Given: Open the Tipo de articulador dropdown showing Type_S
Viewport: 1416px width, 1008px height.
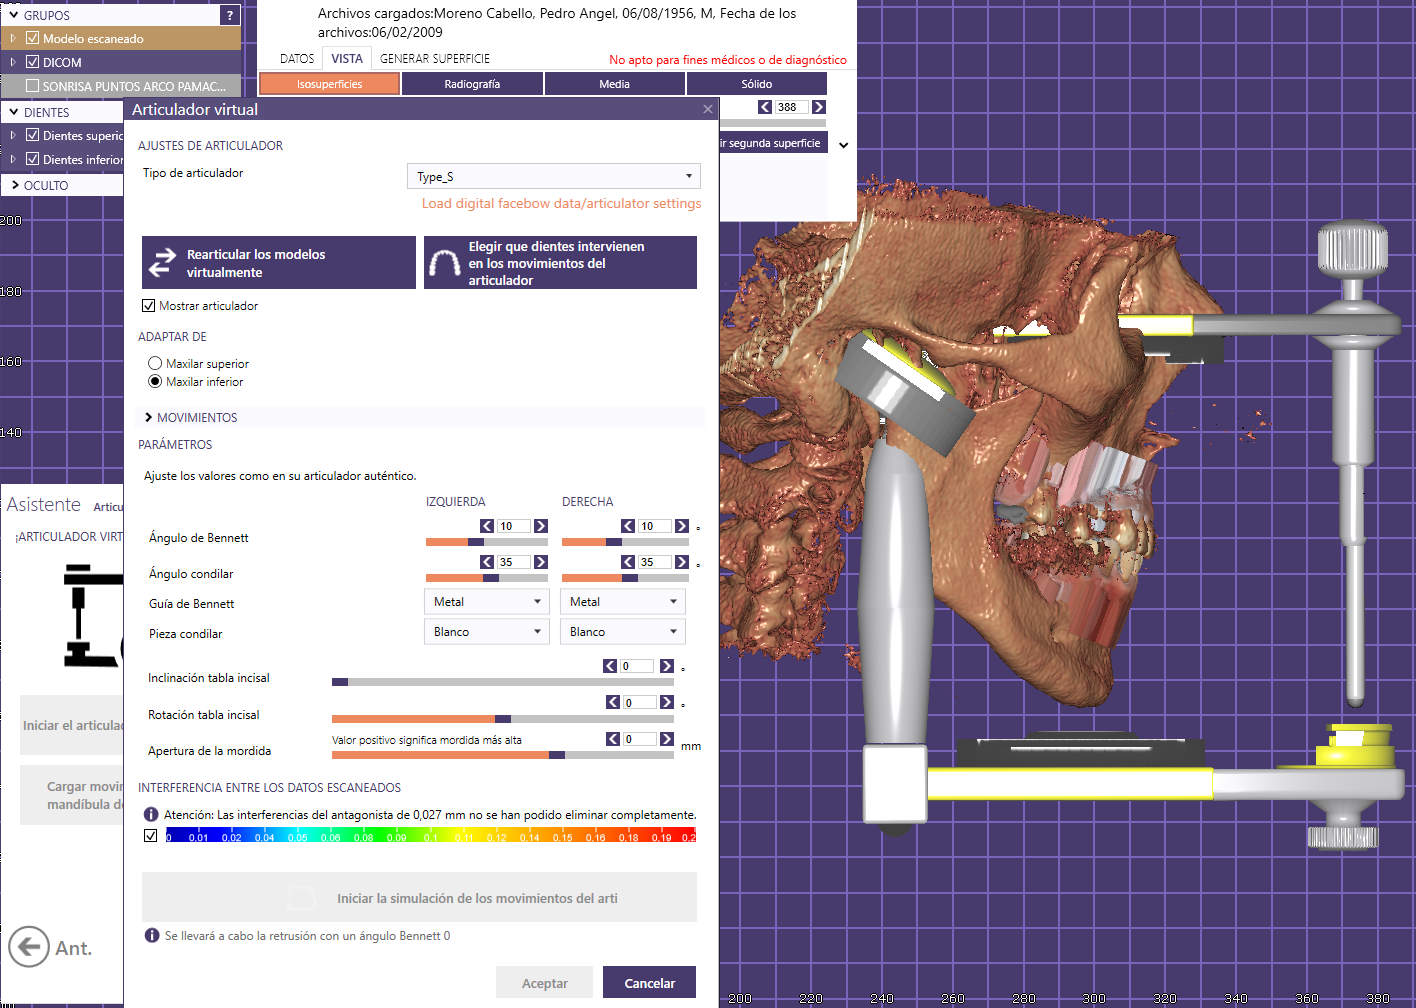Looking at the screenshot, I should pyautogui.click(x=553, y=176).
